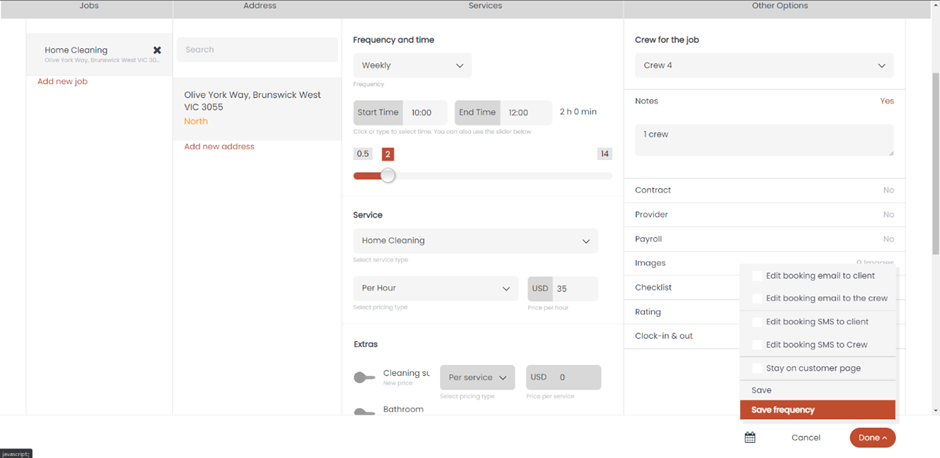Viewport: 940px width, 458px height.
Task: Check Edit booking email to client
Action: point(757,276)
